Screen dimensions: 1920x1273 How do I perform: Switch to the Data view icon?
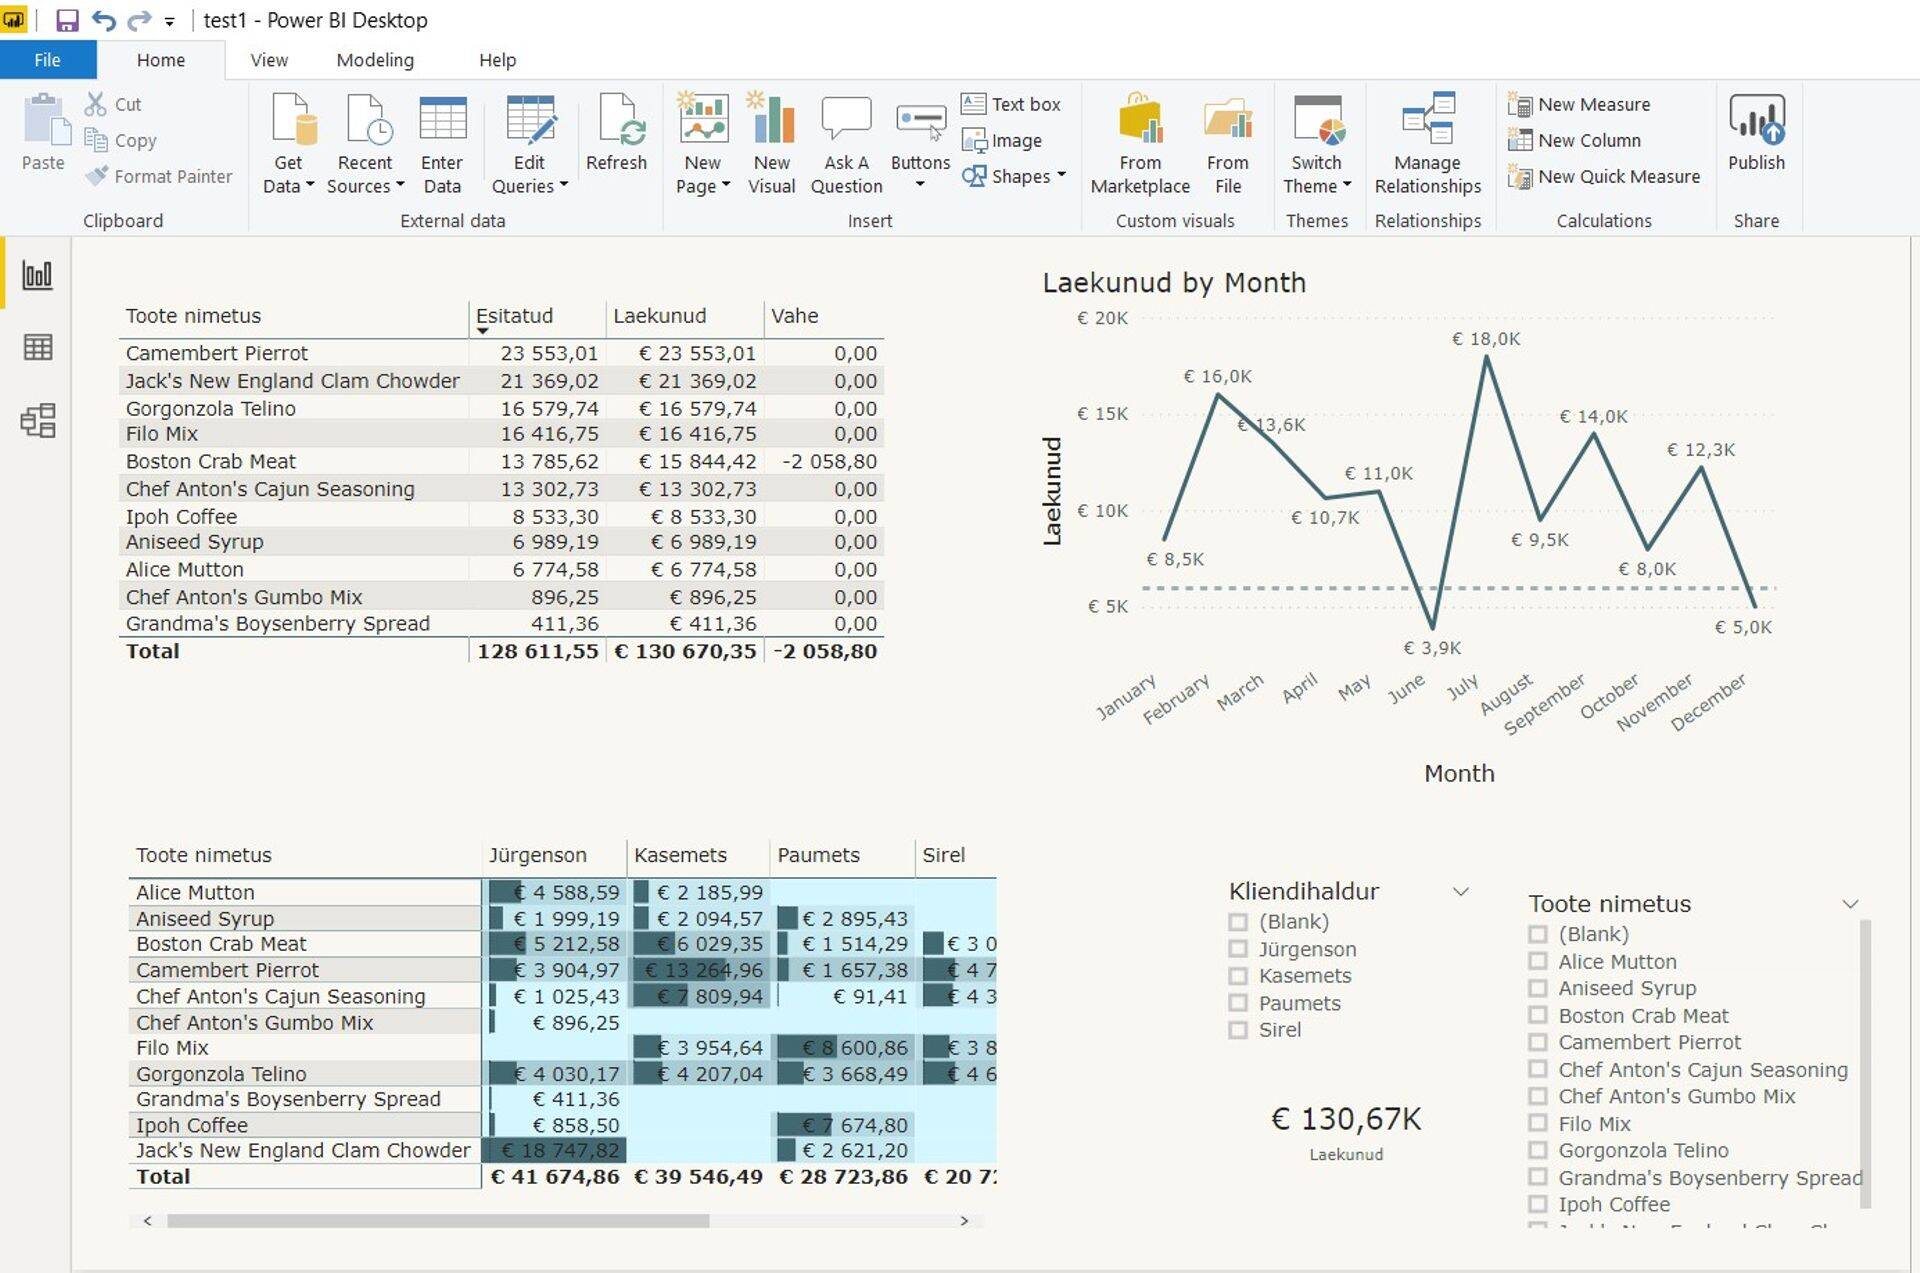click(x=37, y=347)
